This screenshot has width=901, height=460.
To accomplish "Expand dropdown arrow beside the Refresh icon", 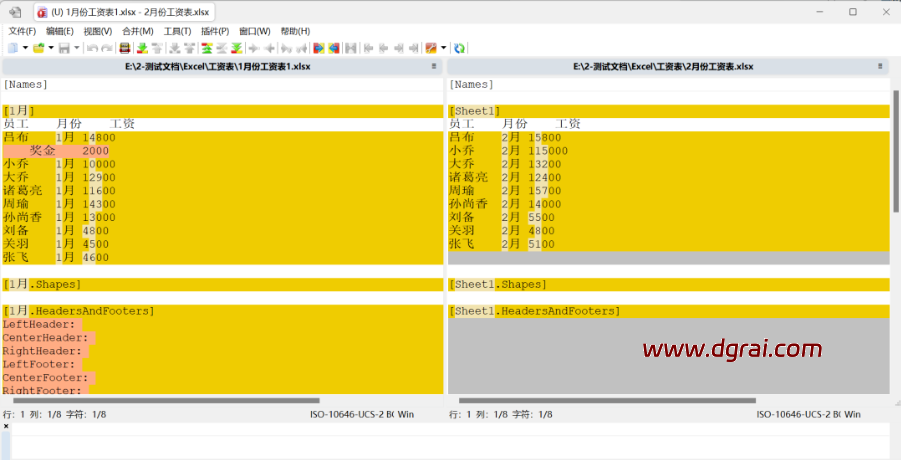I will (443, 48).
